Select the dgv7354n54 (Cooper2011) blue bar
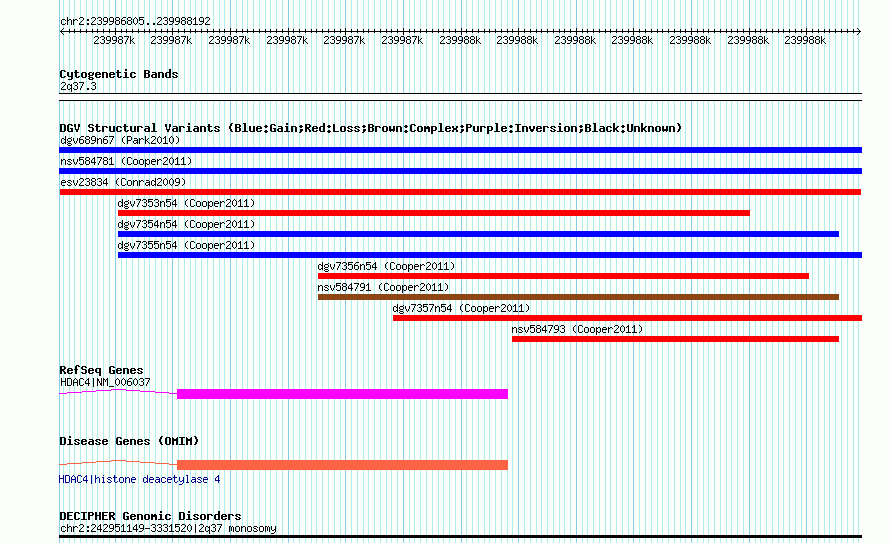The image size is (890, 543). pos(478,234)
